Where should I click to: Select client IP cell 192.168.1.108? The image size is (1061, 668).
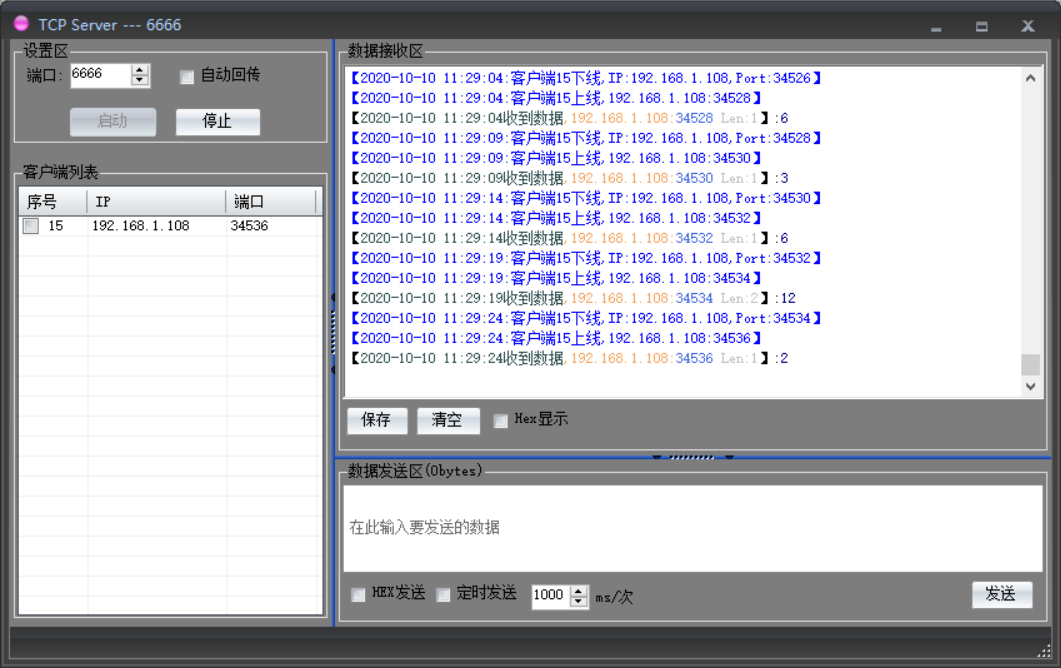point(141,225)
